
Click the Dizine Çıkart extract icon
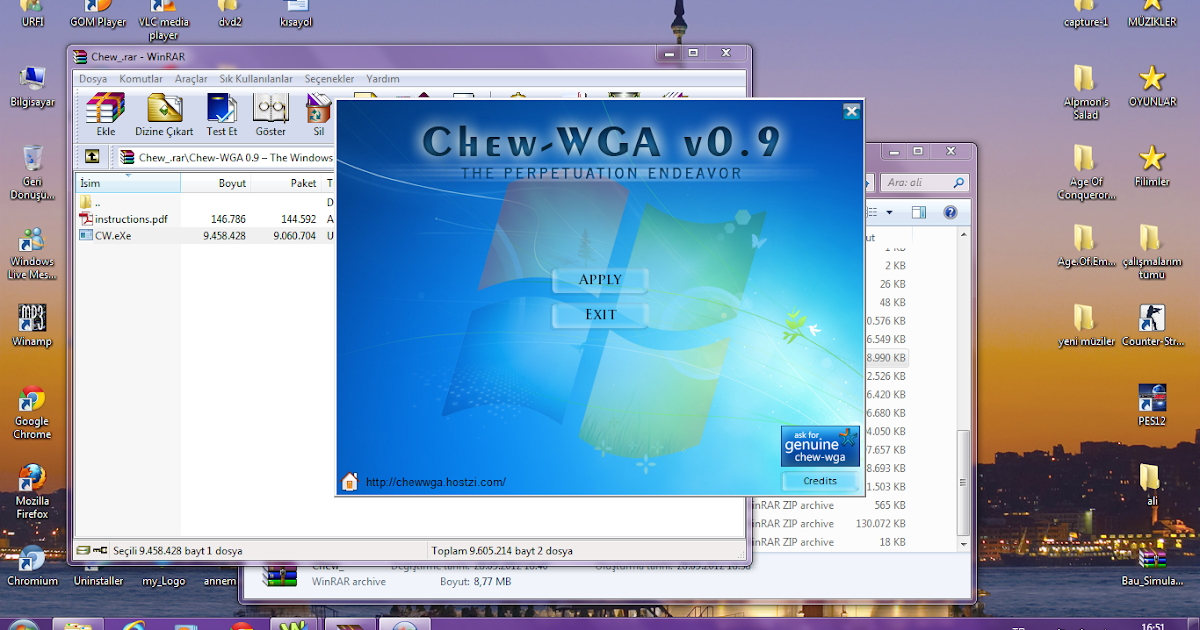(x=164, y=115)
